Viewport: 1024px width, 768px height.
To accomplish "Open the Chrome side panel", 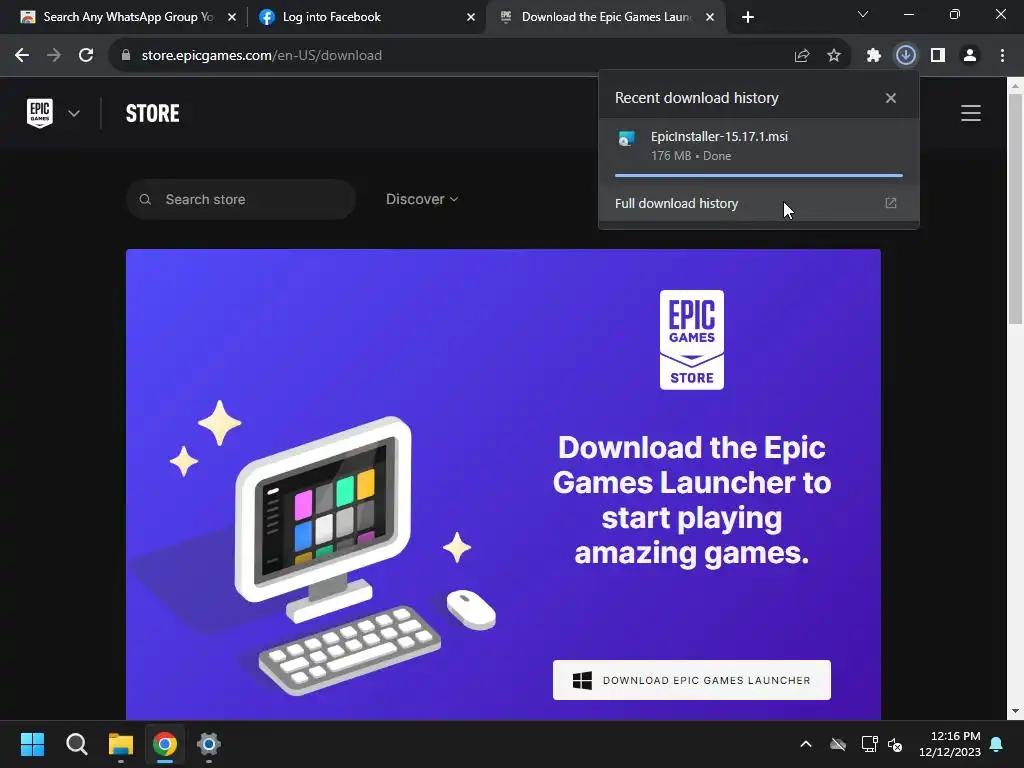I will coord(938,56).
